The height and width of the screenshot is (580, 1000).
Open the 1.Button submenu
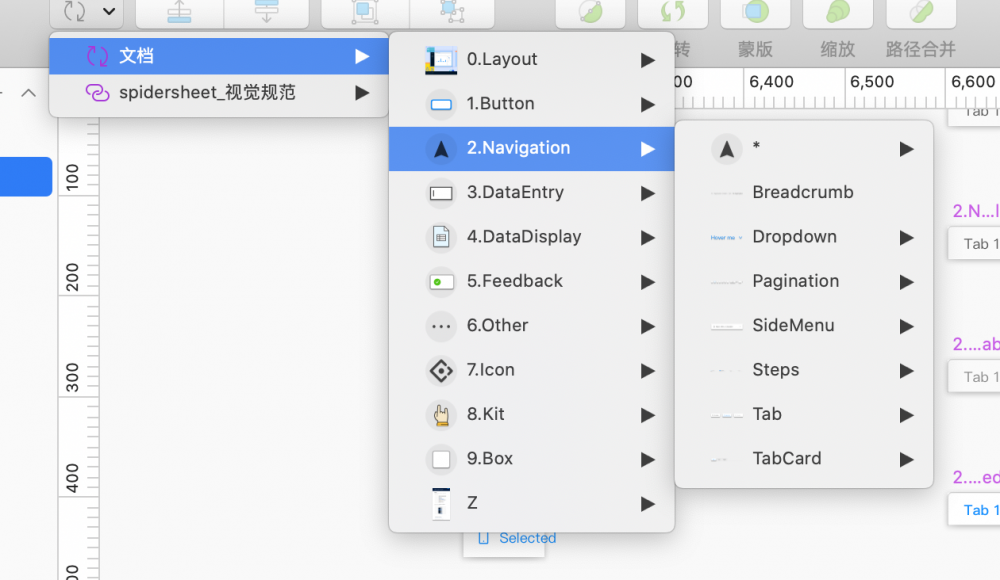(531, 104)
